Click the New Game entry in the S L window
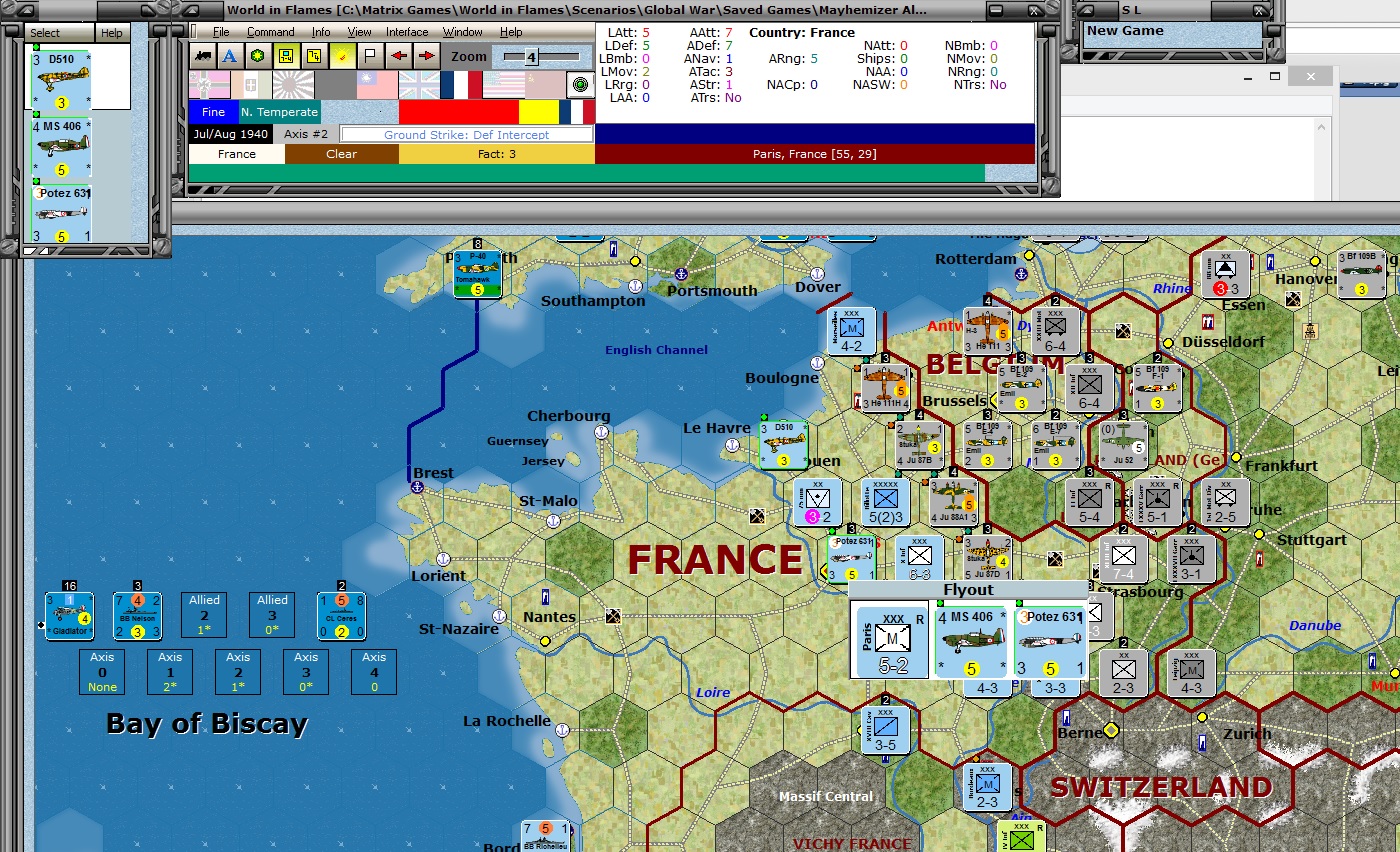Image resolution: width=1400 pixels, height=852 pixels. 1172,31
